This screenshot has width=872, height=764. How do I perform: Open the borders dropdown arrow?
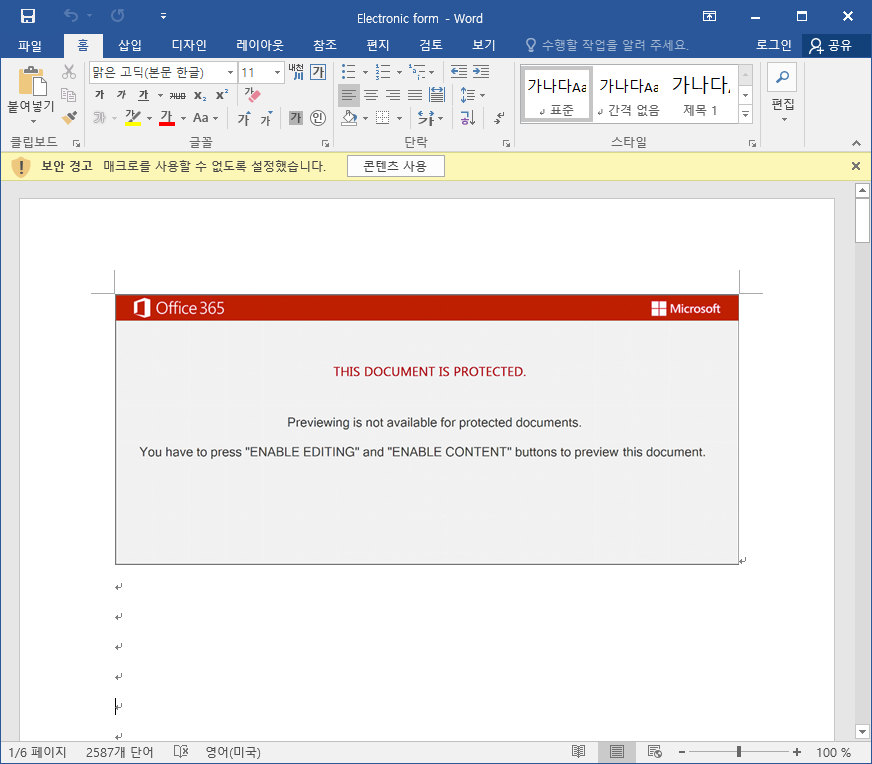tap(399, 118)
